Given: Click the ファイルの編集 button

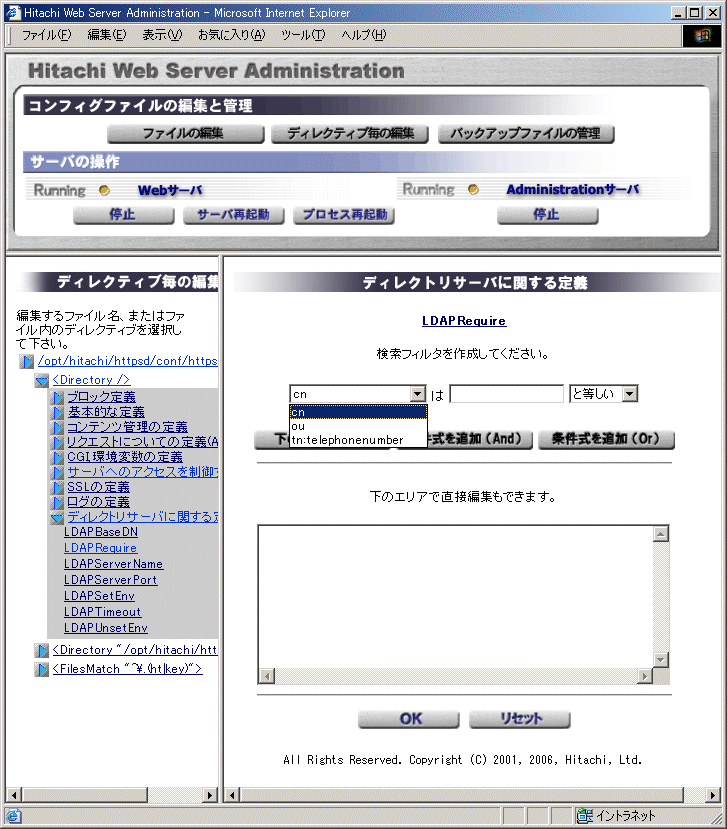Looking at the screenshot, I should [x=185, y=134].
